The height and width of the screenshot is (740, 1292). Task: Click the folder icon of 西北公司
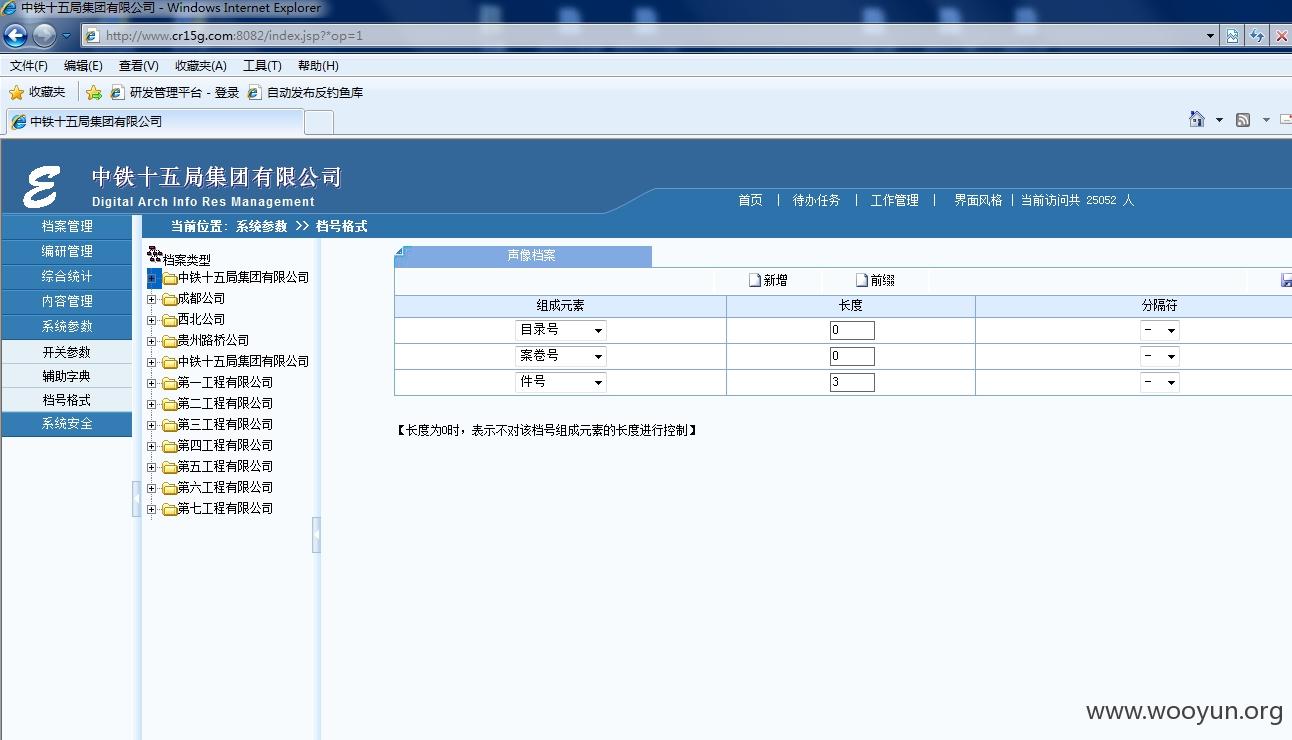(x=169, y=320)
